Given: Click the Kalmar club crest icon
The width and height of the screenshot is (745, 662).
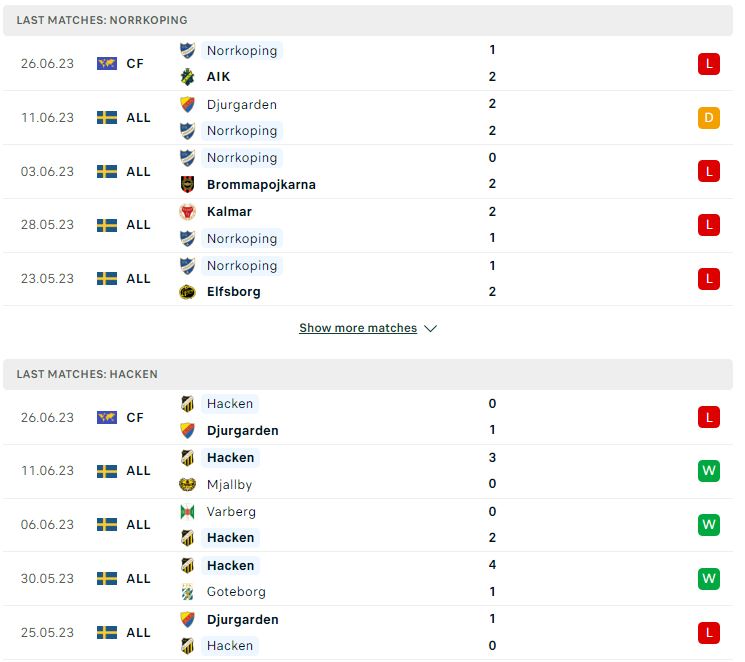Looking at the screenshot, I should pos(187,211).
